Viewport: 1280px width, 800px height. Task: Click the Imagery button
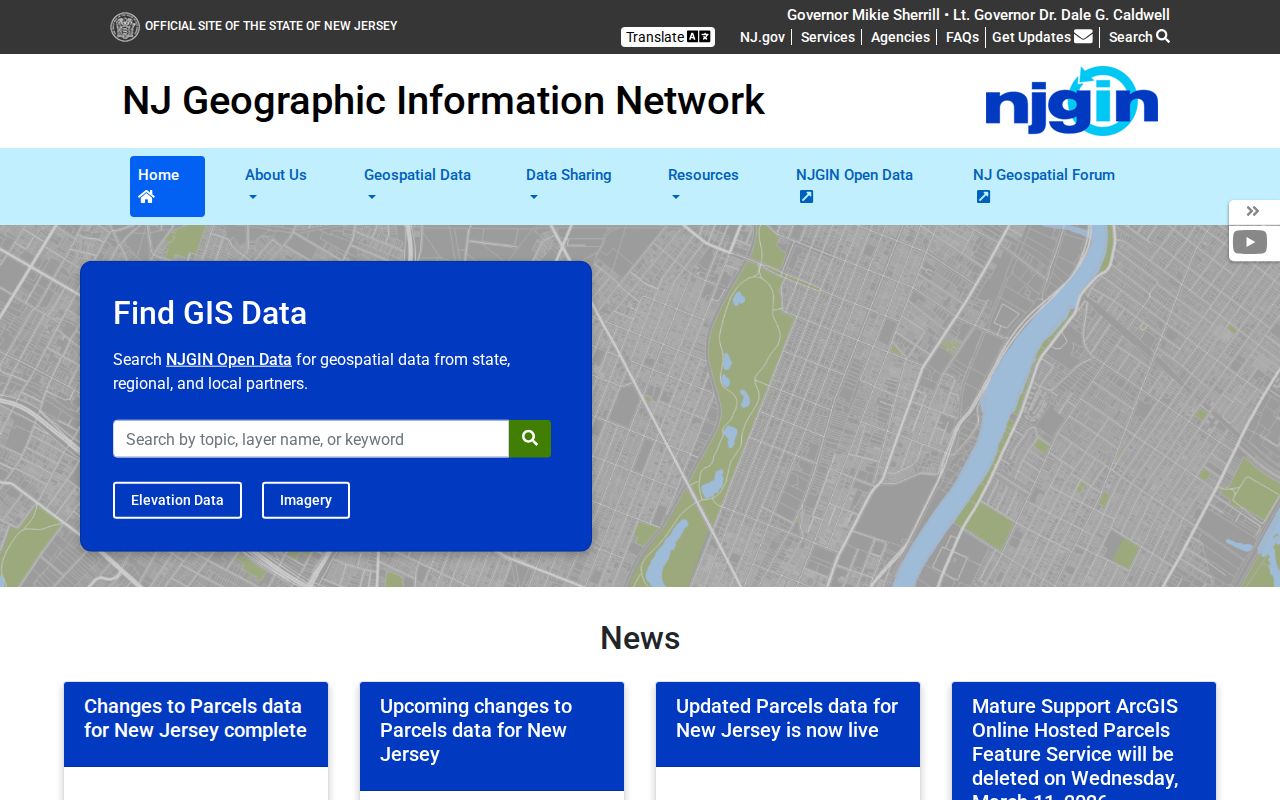coord(306,500)
